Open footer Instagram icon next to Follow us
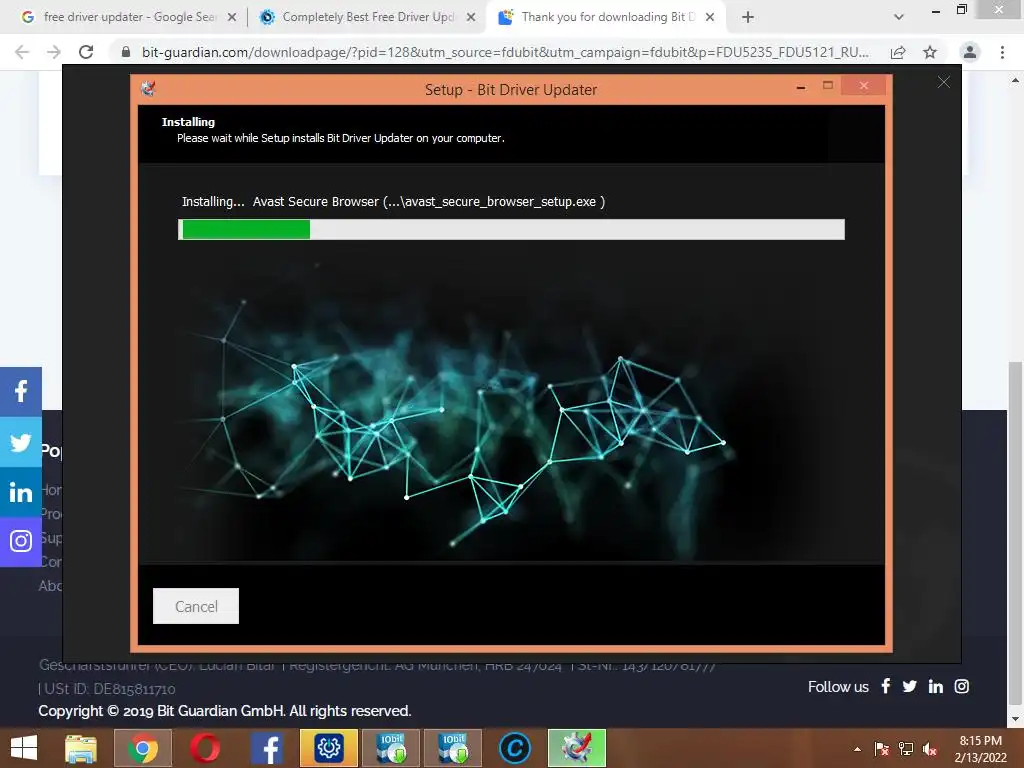 point(961,686)
